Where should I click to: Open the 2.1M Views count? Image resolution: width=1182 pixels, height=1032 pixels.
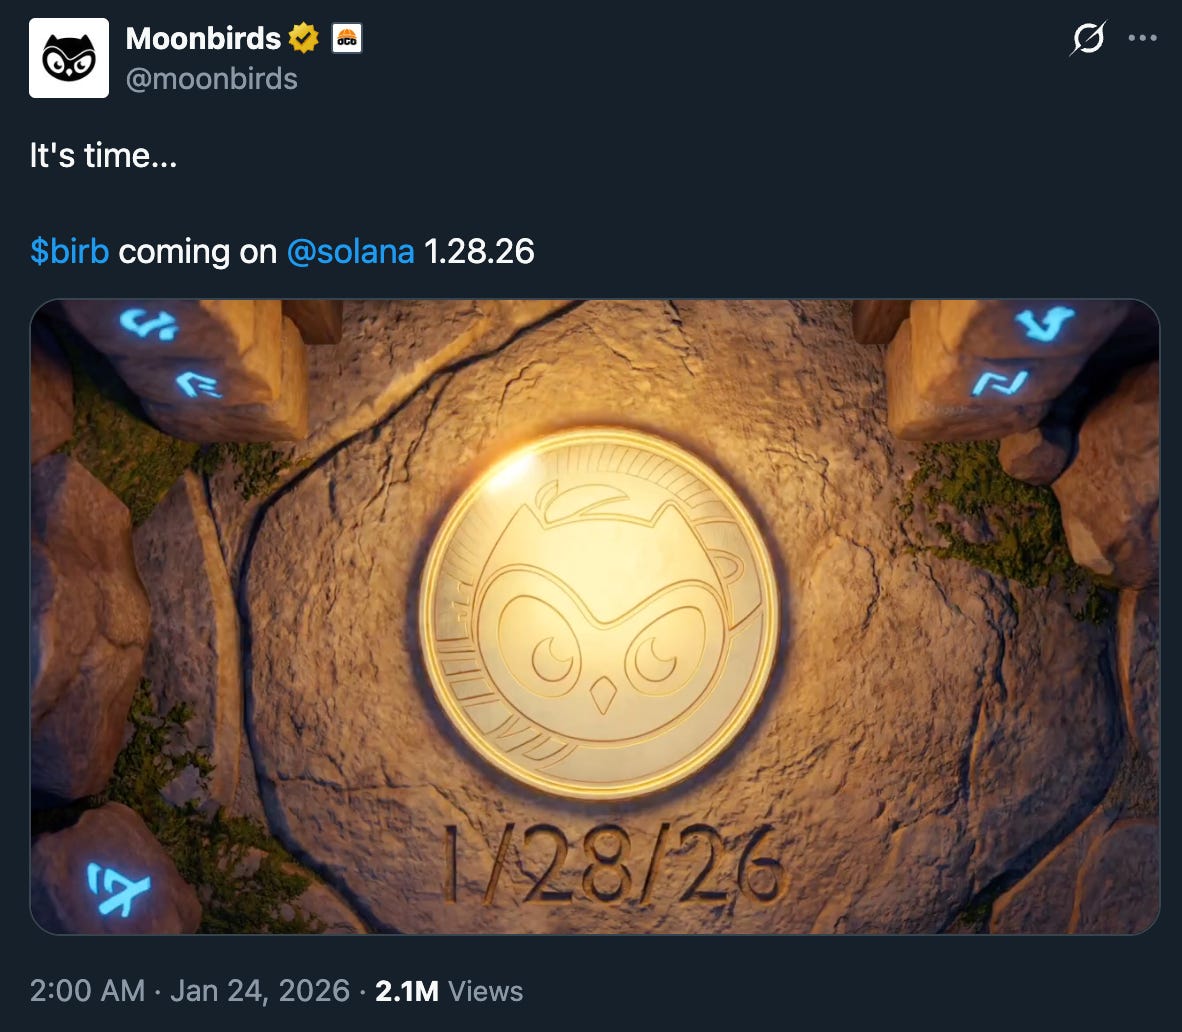[x=449, y=991]
